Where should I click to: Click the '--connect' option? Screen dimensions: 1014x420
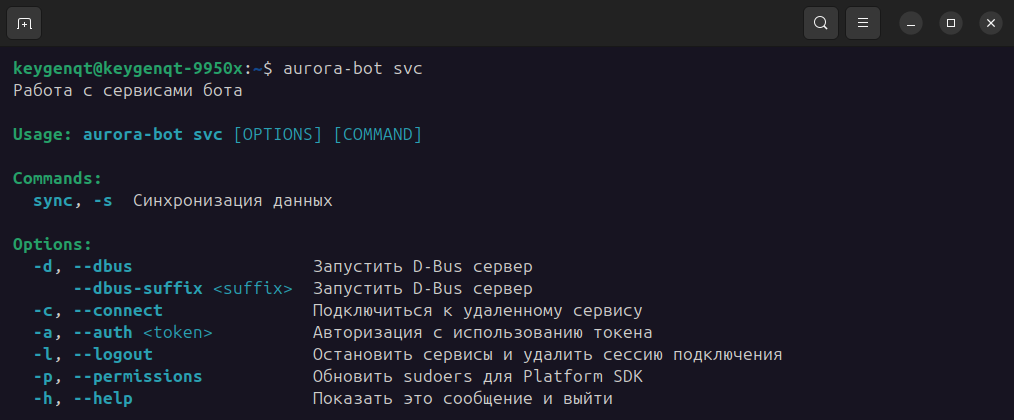pos(118,311)
